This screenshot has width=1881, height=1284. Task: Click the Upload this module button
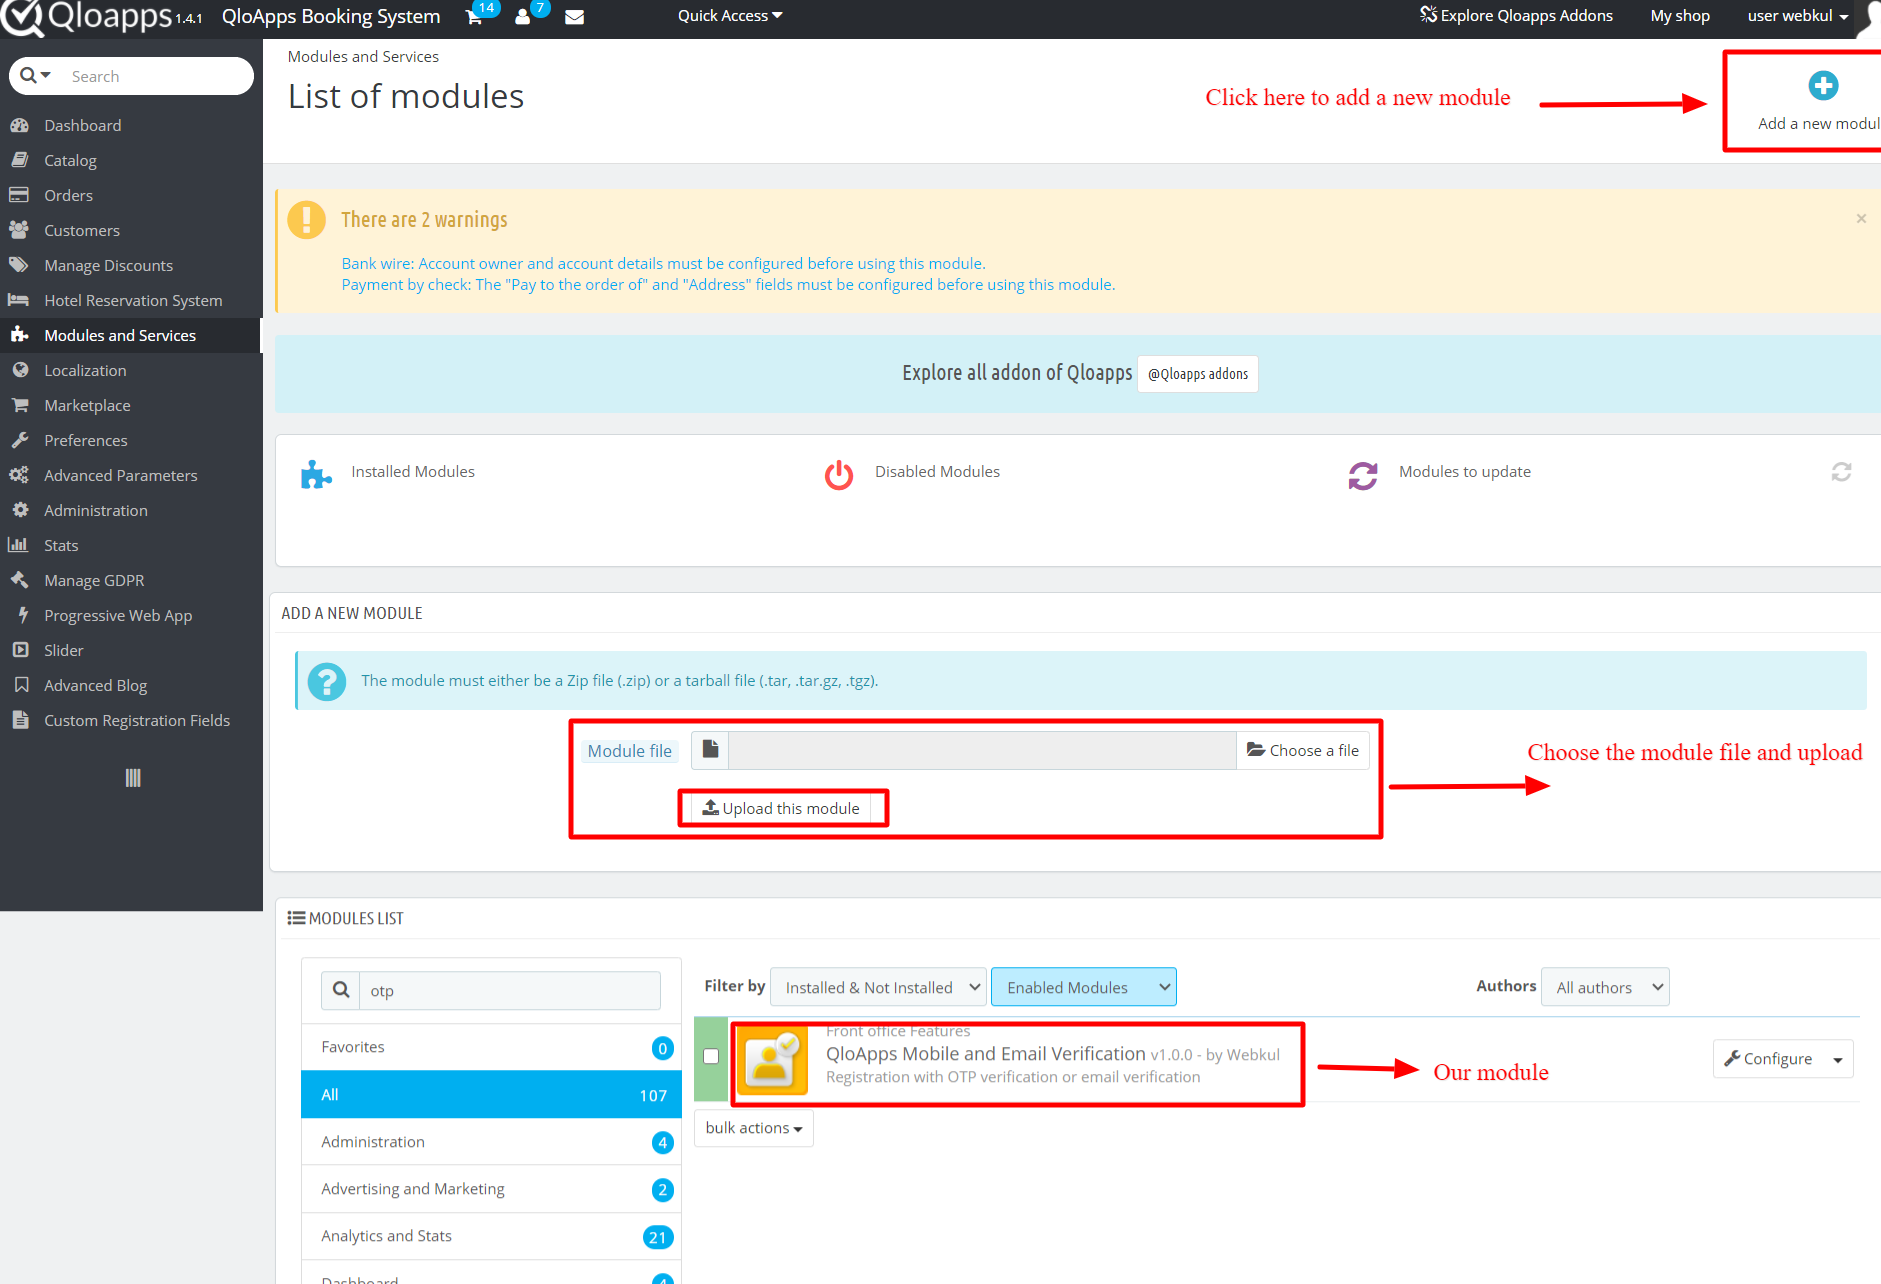(783, 808)
